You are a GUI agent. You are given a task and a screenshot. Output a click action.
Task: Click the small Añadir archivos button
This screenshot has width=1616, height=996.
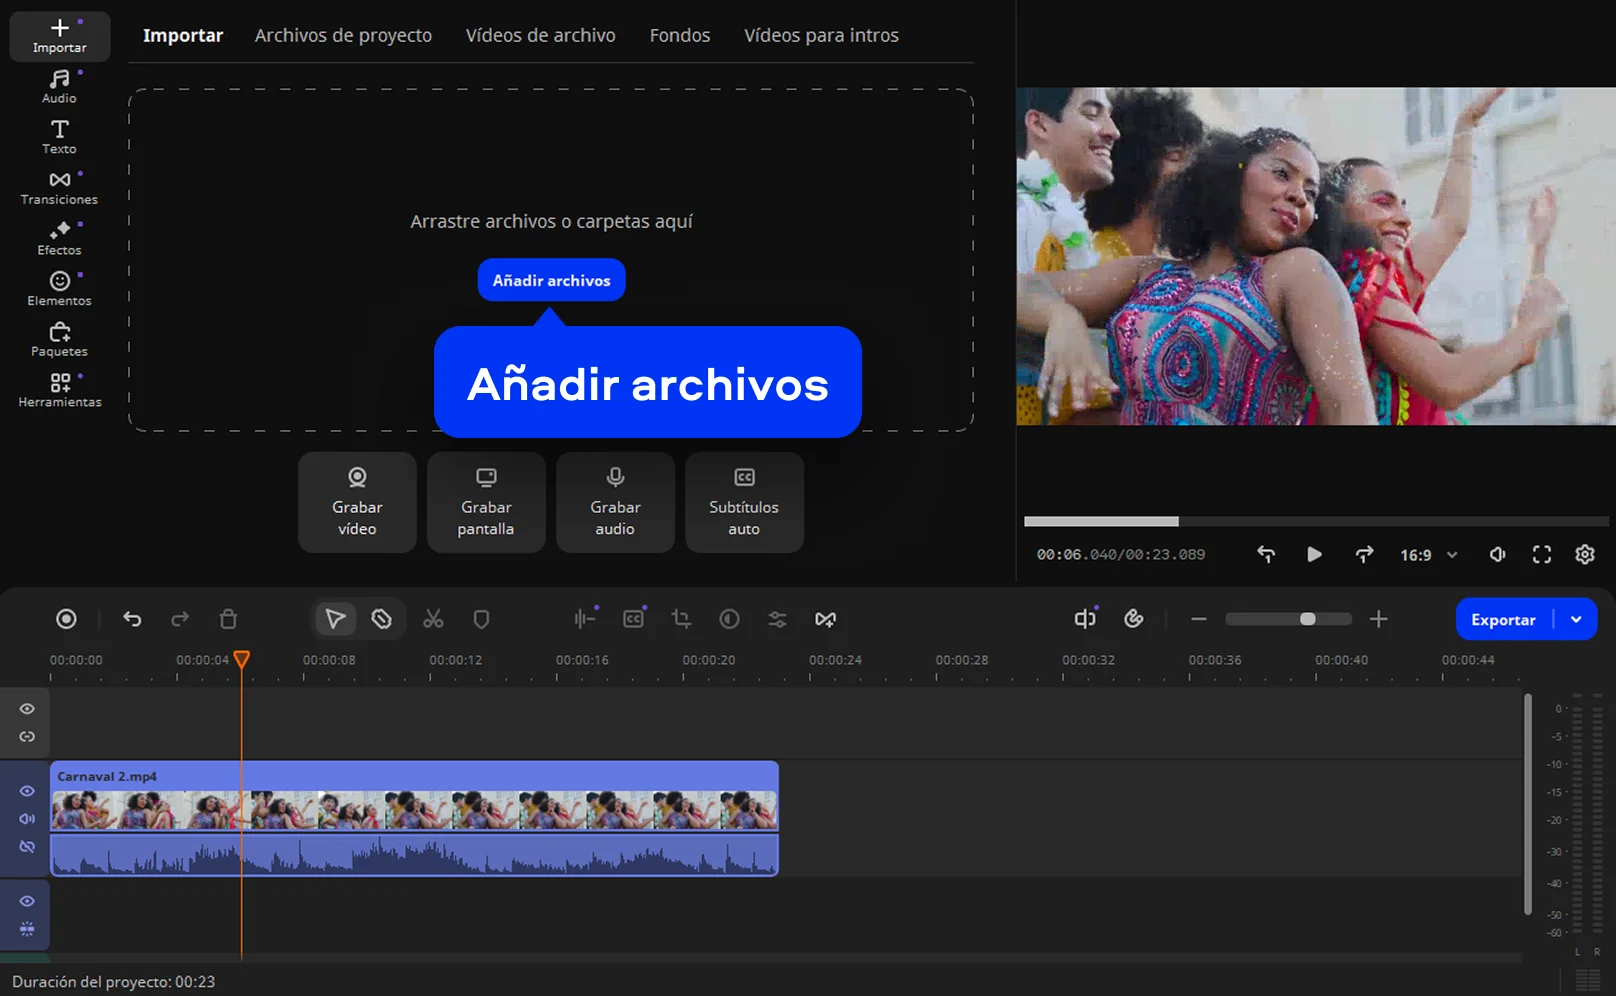tap(551, 280)
